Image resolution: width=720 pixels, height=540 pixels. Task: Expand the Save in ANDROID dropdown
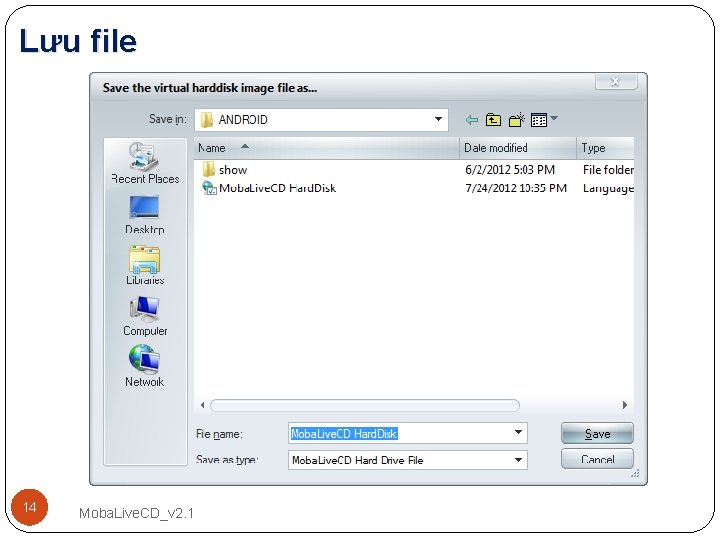click(438, 119)
